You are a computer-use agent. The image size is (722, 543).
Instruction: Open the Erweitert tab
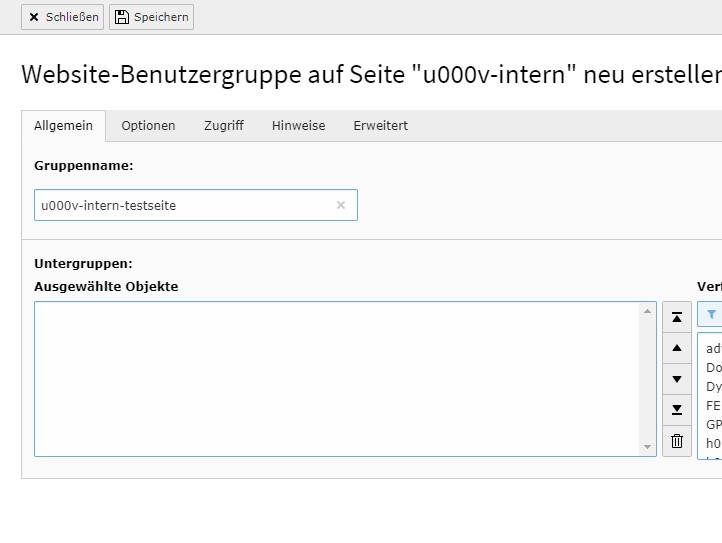pos(380,126)
